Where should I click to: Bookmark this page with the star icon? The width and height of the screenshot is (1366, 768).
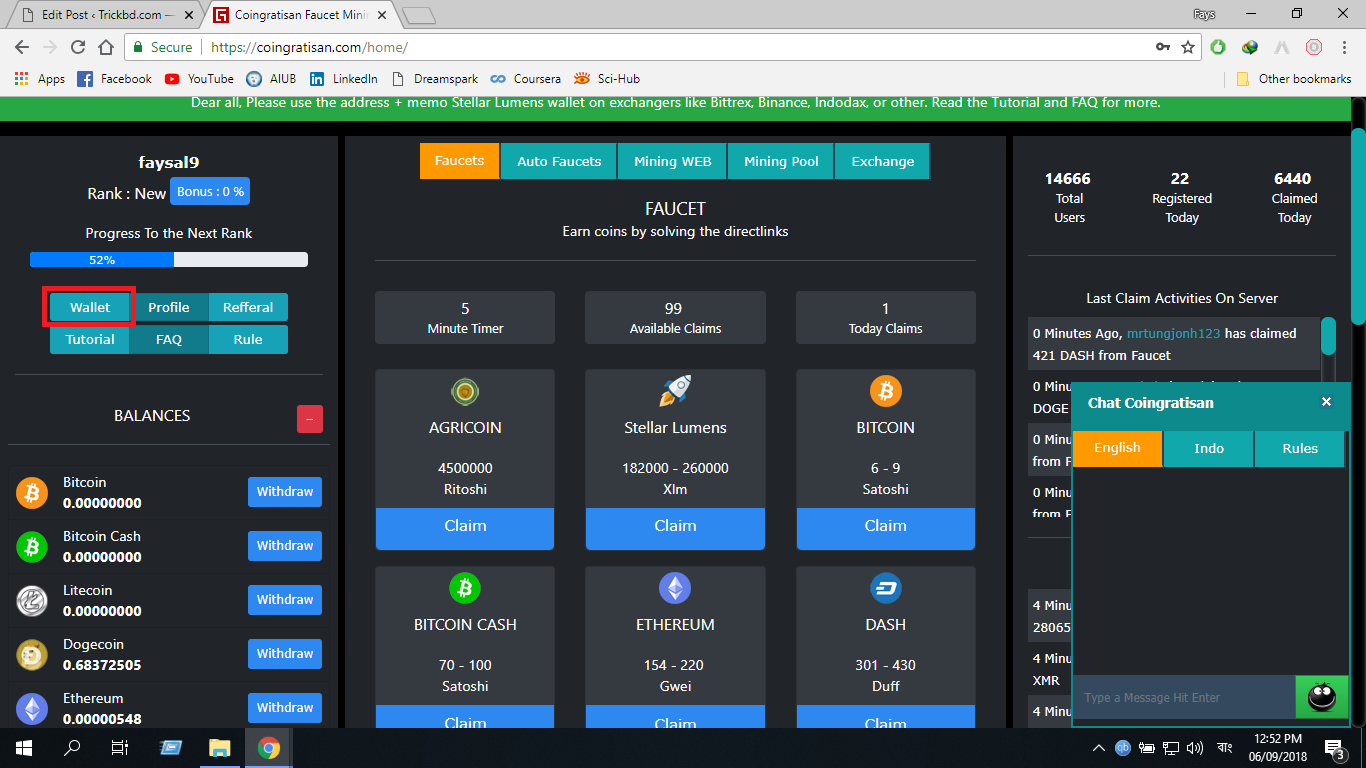point(1188,47)
